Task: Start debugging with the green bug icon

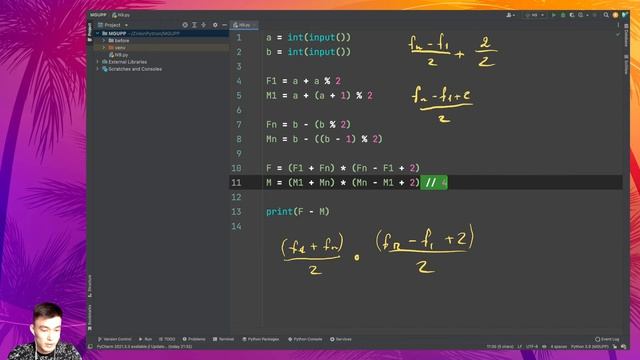Action: click(x=563, y=15)
